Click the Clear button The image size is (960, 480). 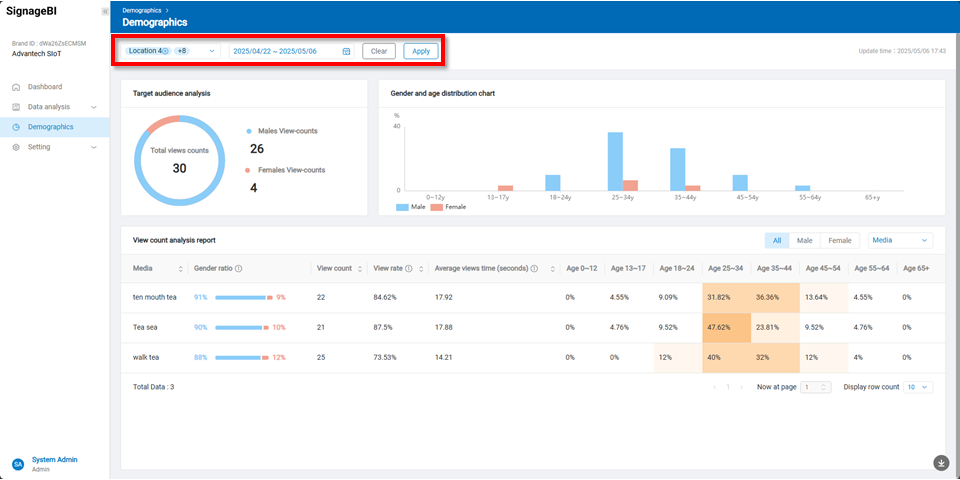pyautogui.click(x=379, y=51)
